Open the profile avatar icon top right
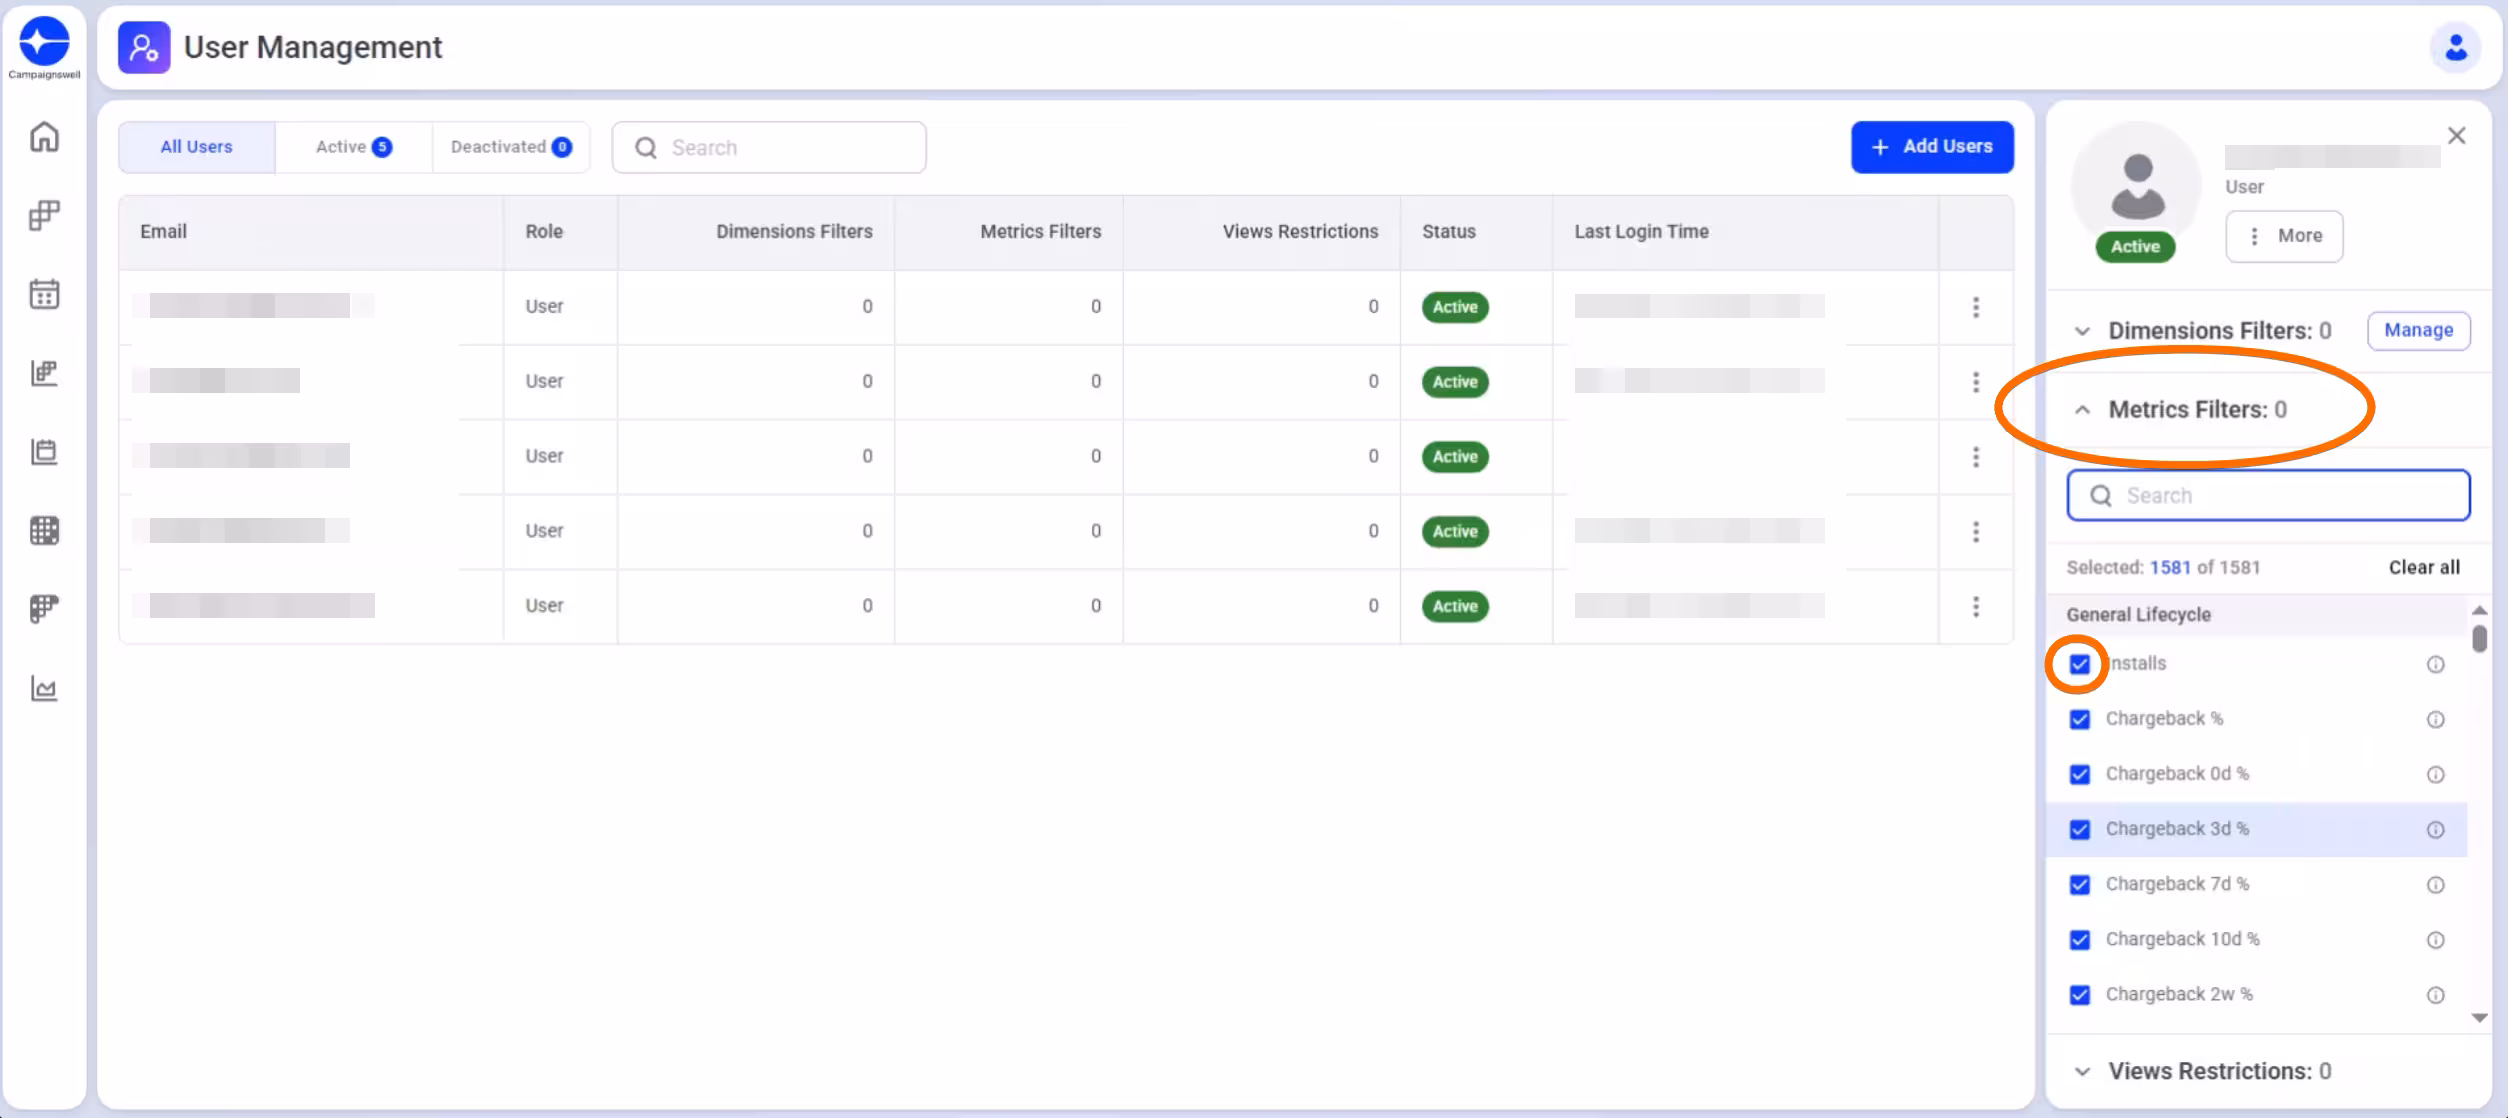 pos(2455,47)
